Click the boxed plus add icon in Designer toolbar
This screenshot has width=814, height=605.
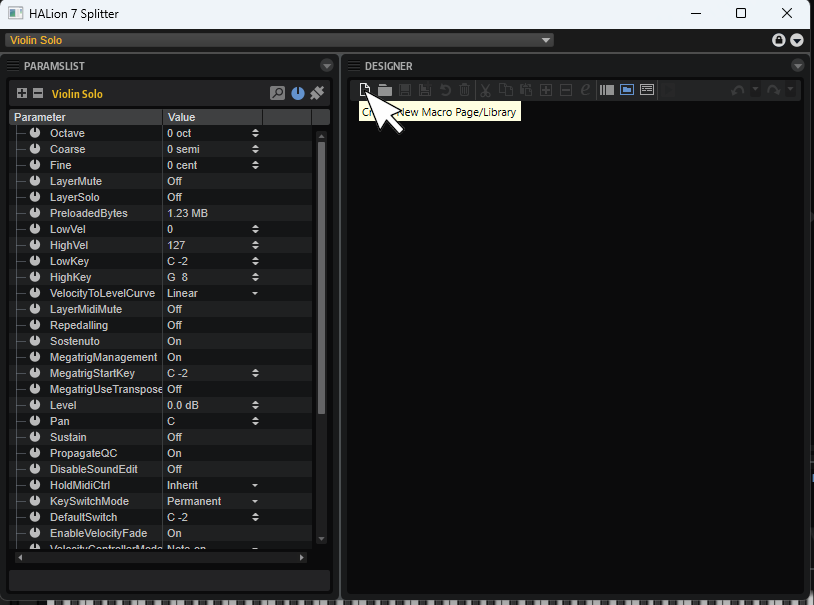coord(546,90)
